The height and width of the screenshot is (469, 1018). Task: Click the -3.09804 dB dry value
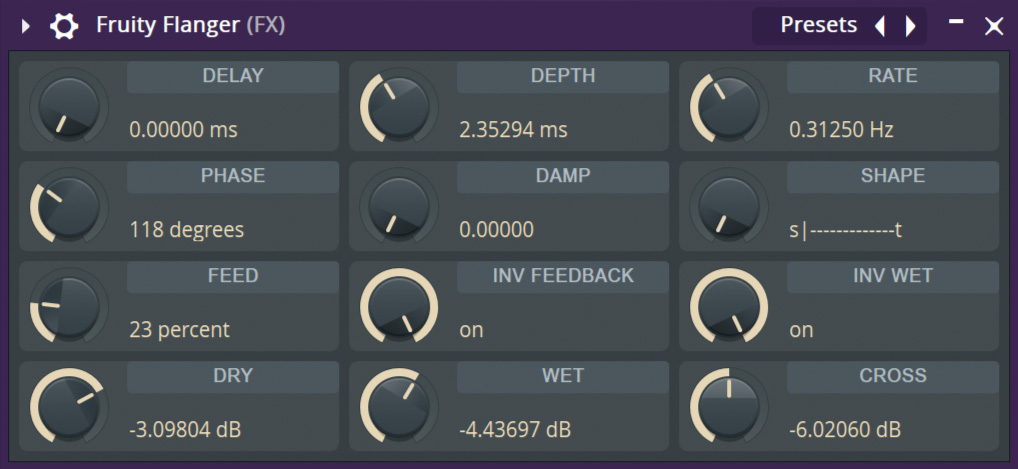coord(185,430)
